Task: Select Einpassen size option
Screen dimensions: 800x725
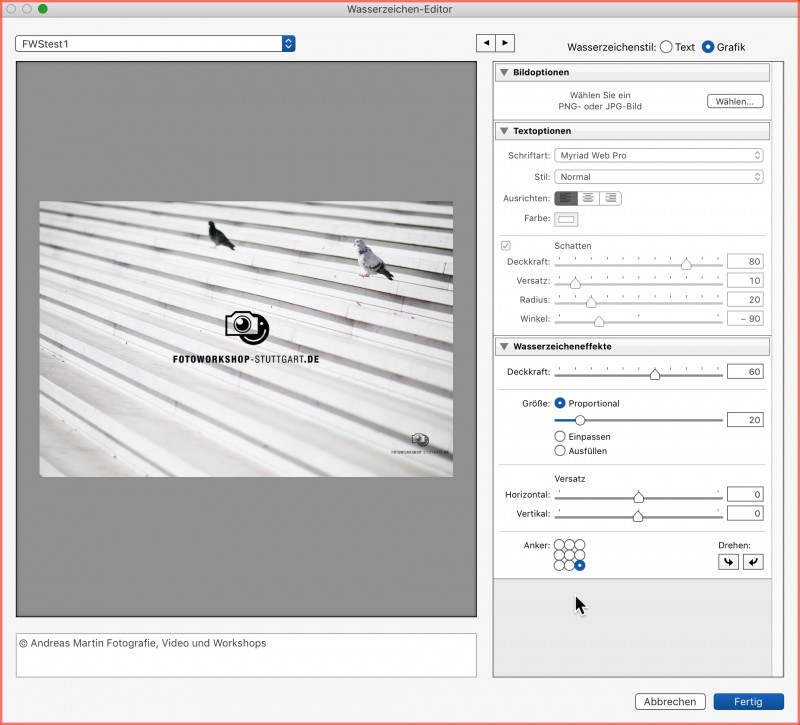Action: [560, 436]
